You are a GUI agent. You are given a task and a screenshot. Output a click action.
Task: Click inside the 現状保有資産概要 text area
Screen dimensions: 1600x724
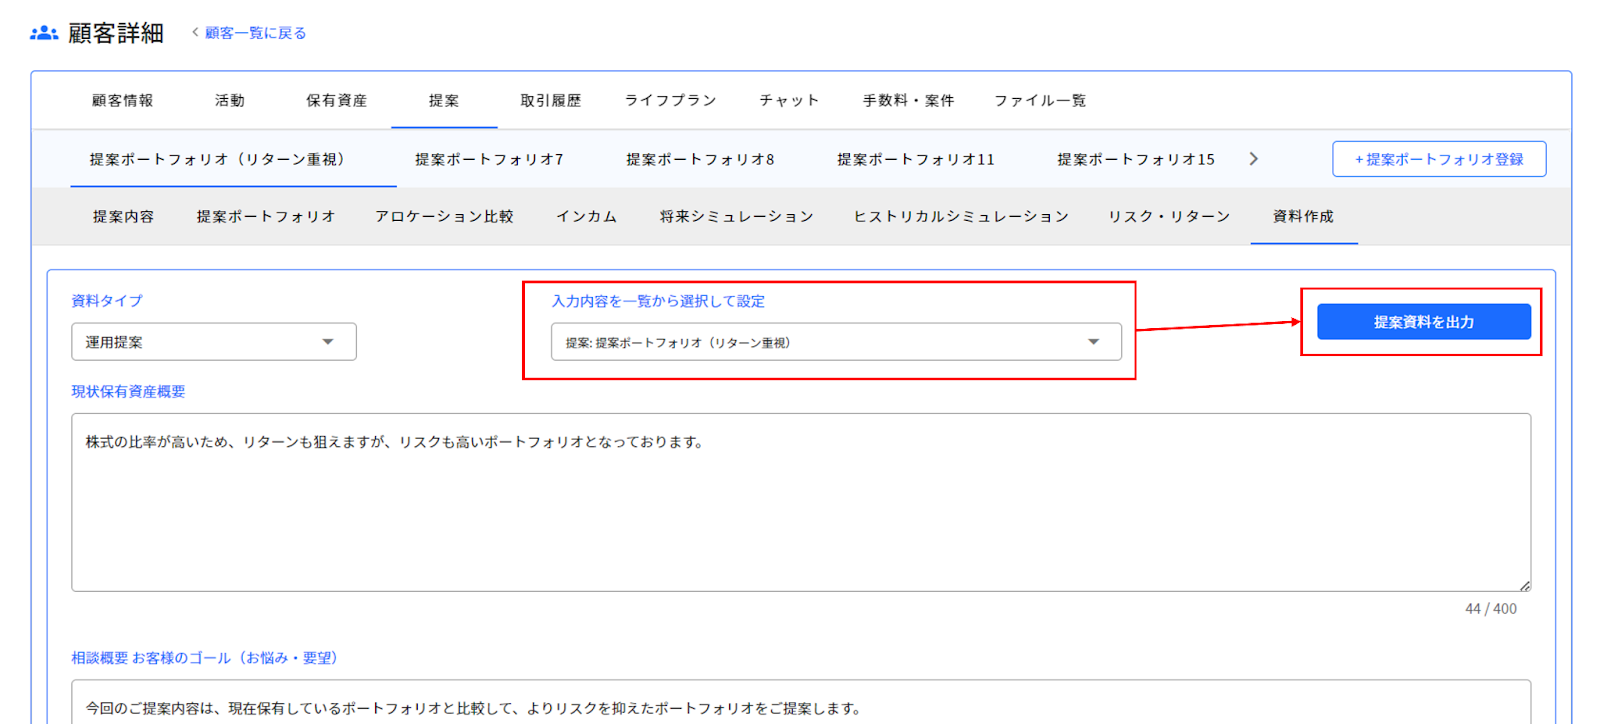point(801,502)
